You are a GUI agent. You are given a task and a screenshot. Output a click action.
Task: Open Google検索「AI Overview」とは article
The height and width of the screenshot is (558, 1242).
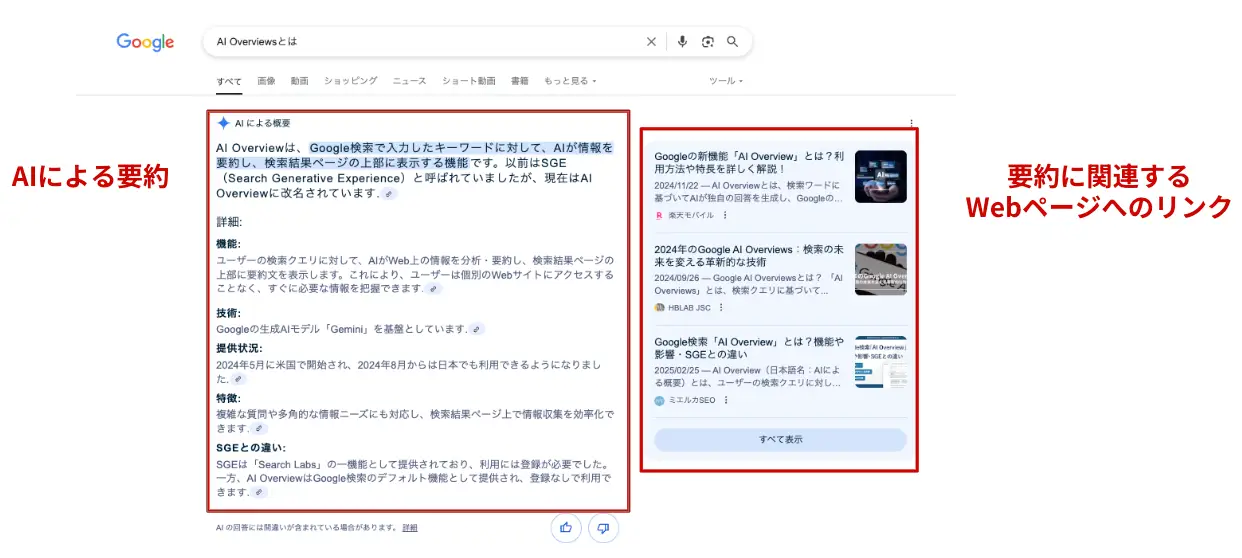[x=750, y=347]
